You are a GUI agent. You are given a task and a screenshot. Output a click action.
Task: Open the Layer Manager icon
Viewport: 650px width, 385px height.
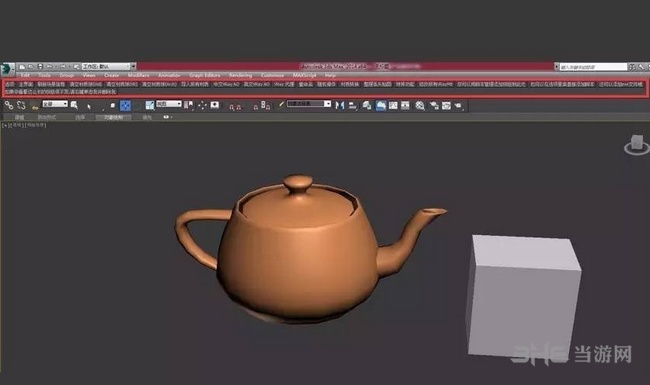click(366, 105)
